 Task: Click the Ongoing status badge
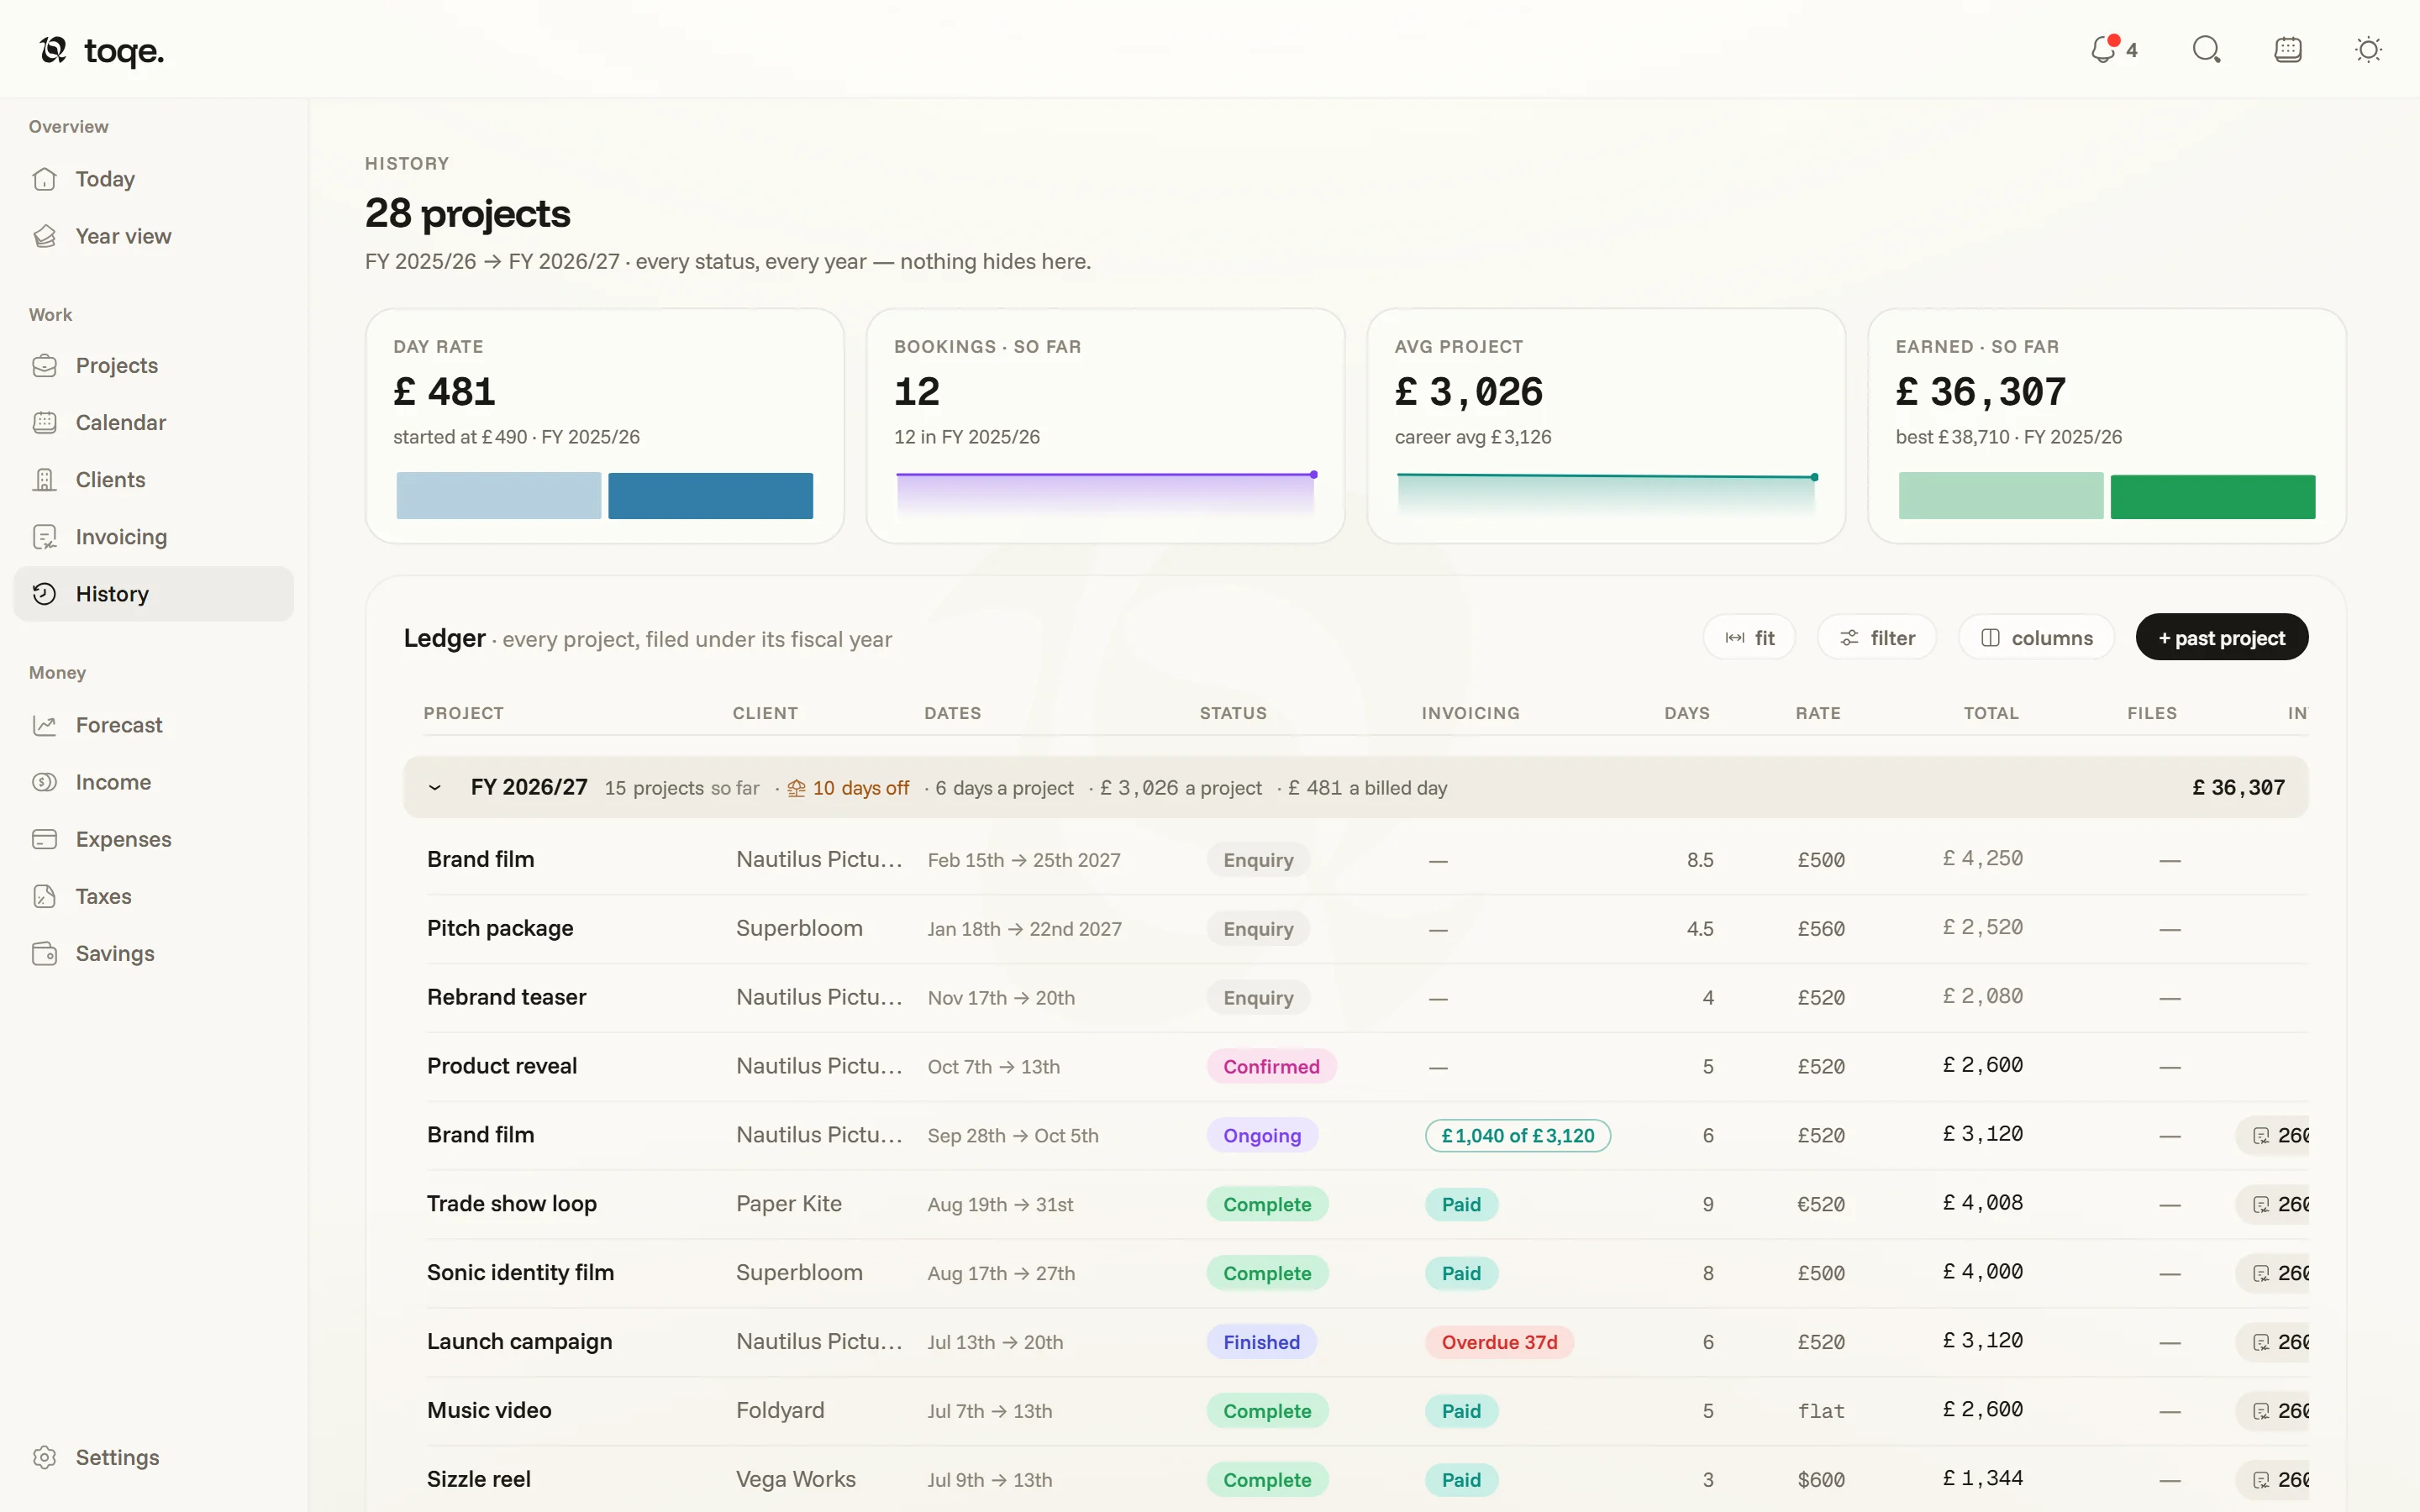click(1262, 1136)
